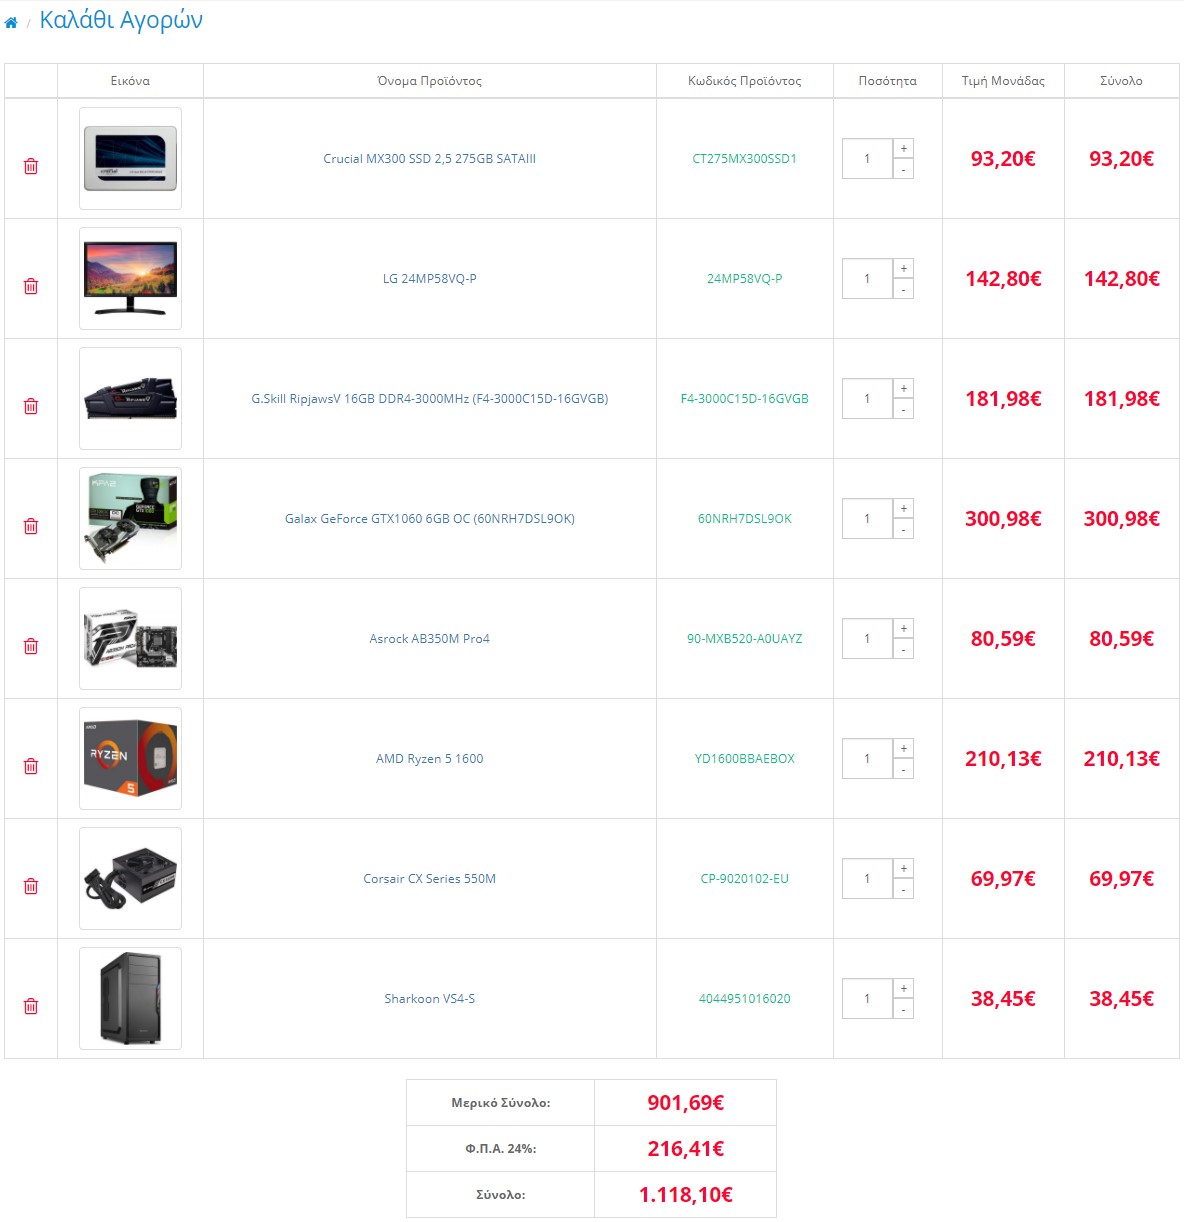
Task: Click product code YD1600BBAEBOX
Action: click(745, 759)
